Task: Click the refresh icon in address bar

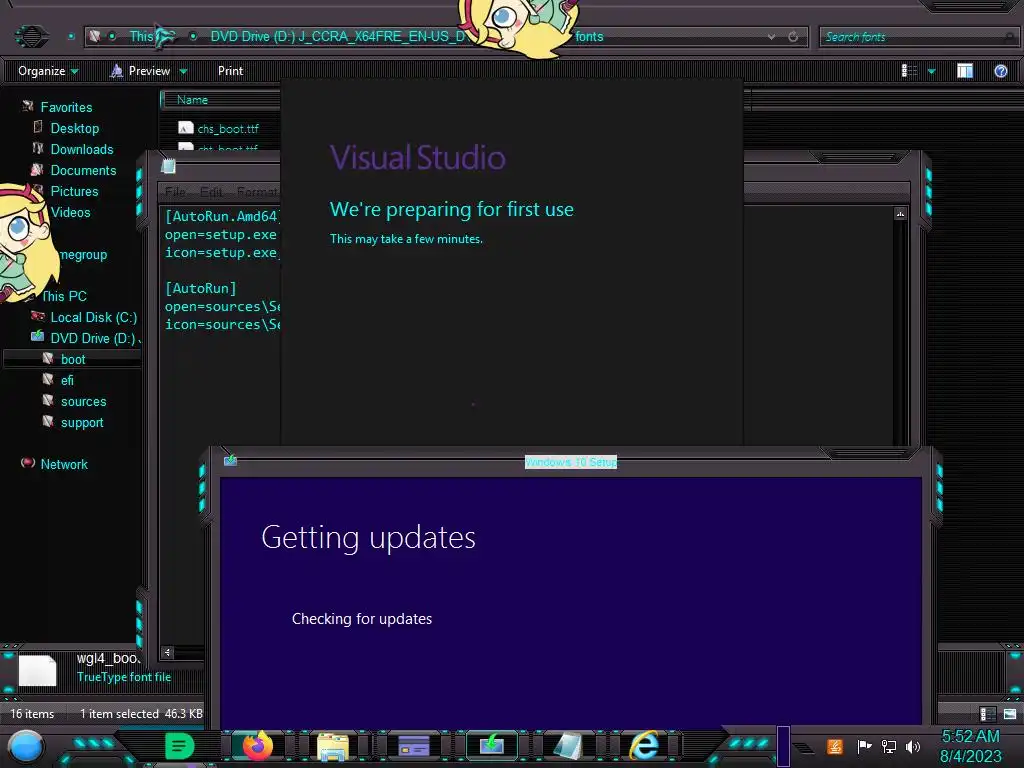Action: coord(793,37)
